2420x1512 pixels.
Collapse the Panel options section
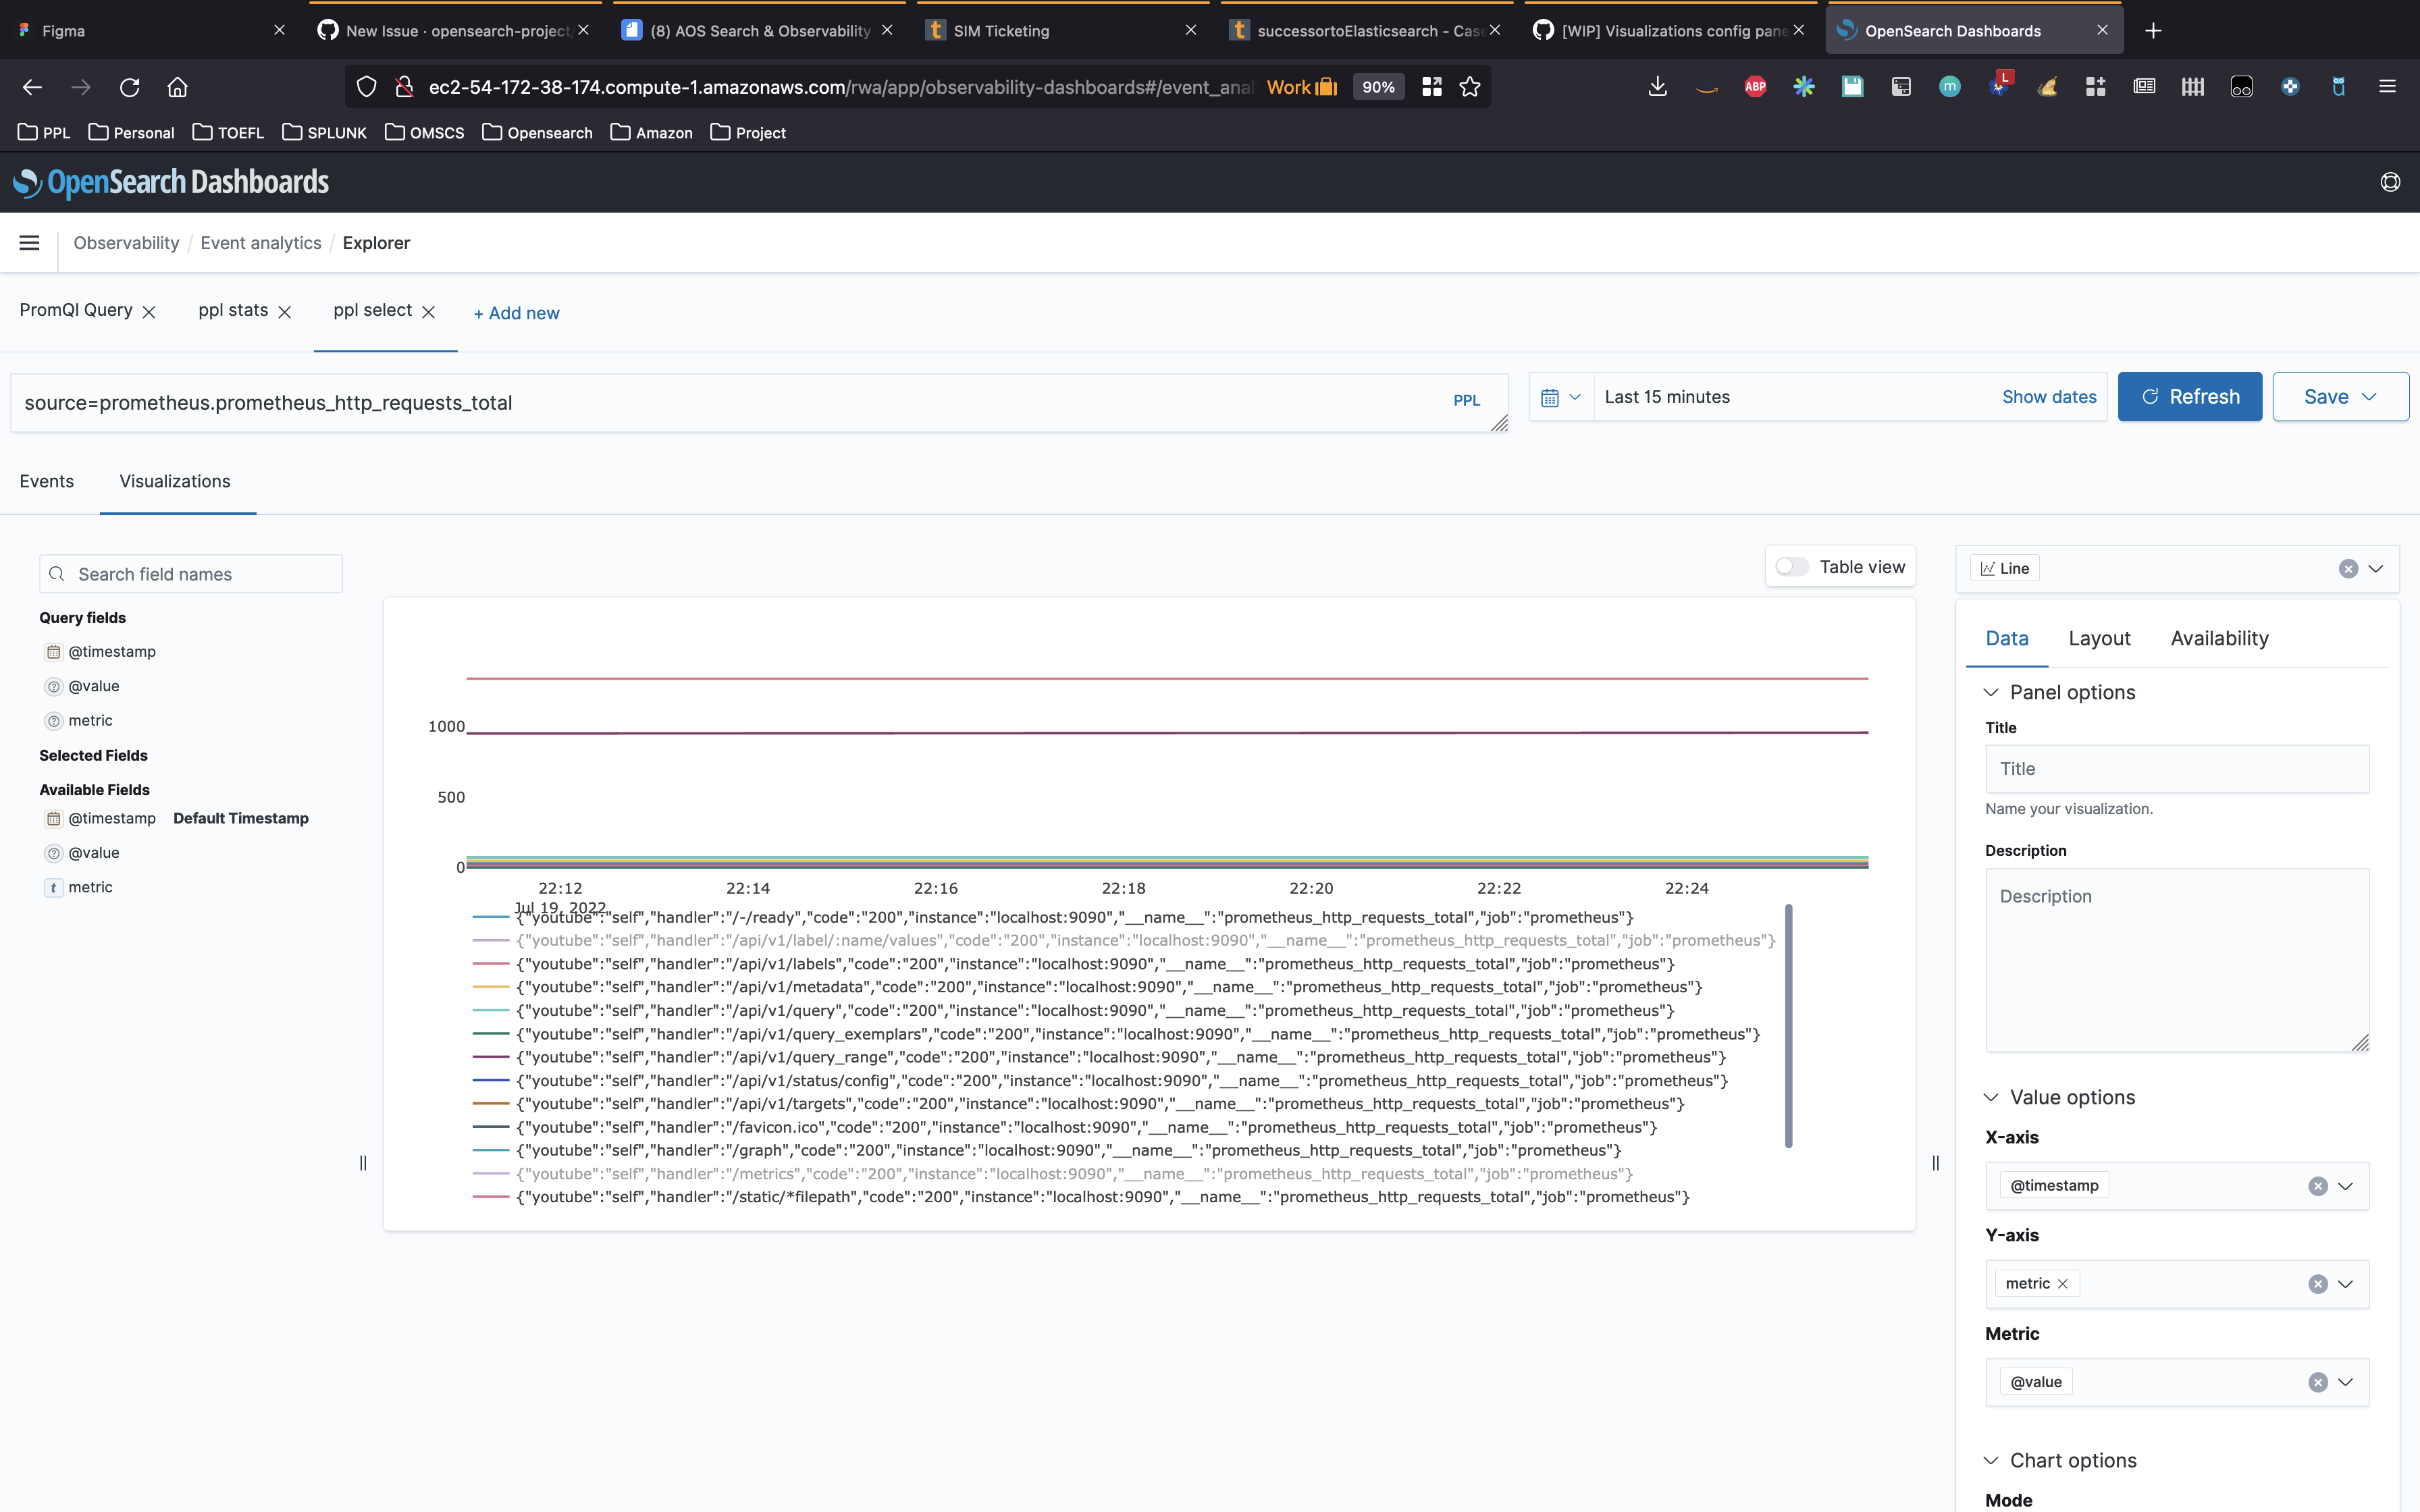(x=1991, y=692)
